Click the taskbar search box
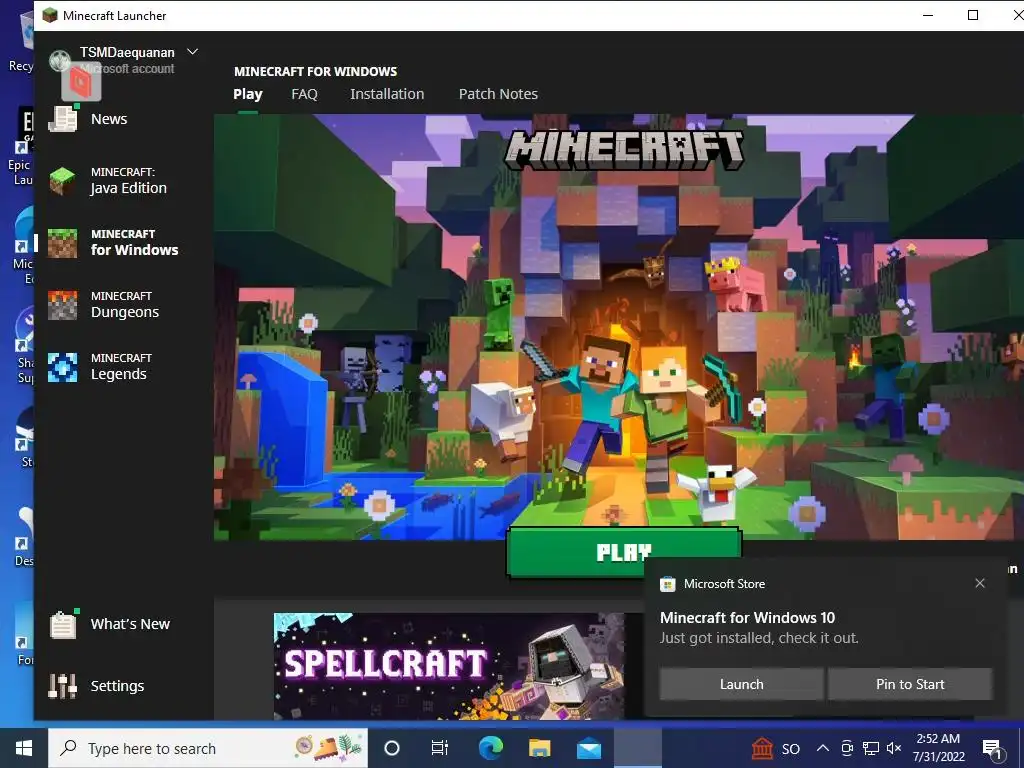Image resolution: width=1024 pixels, height=768 pixels. (208, 748)
